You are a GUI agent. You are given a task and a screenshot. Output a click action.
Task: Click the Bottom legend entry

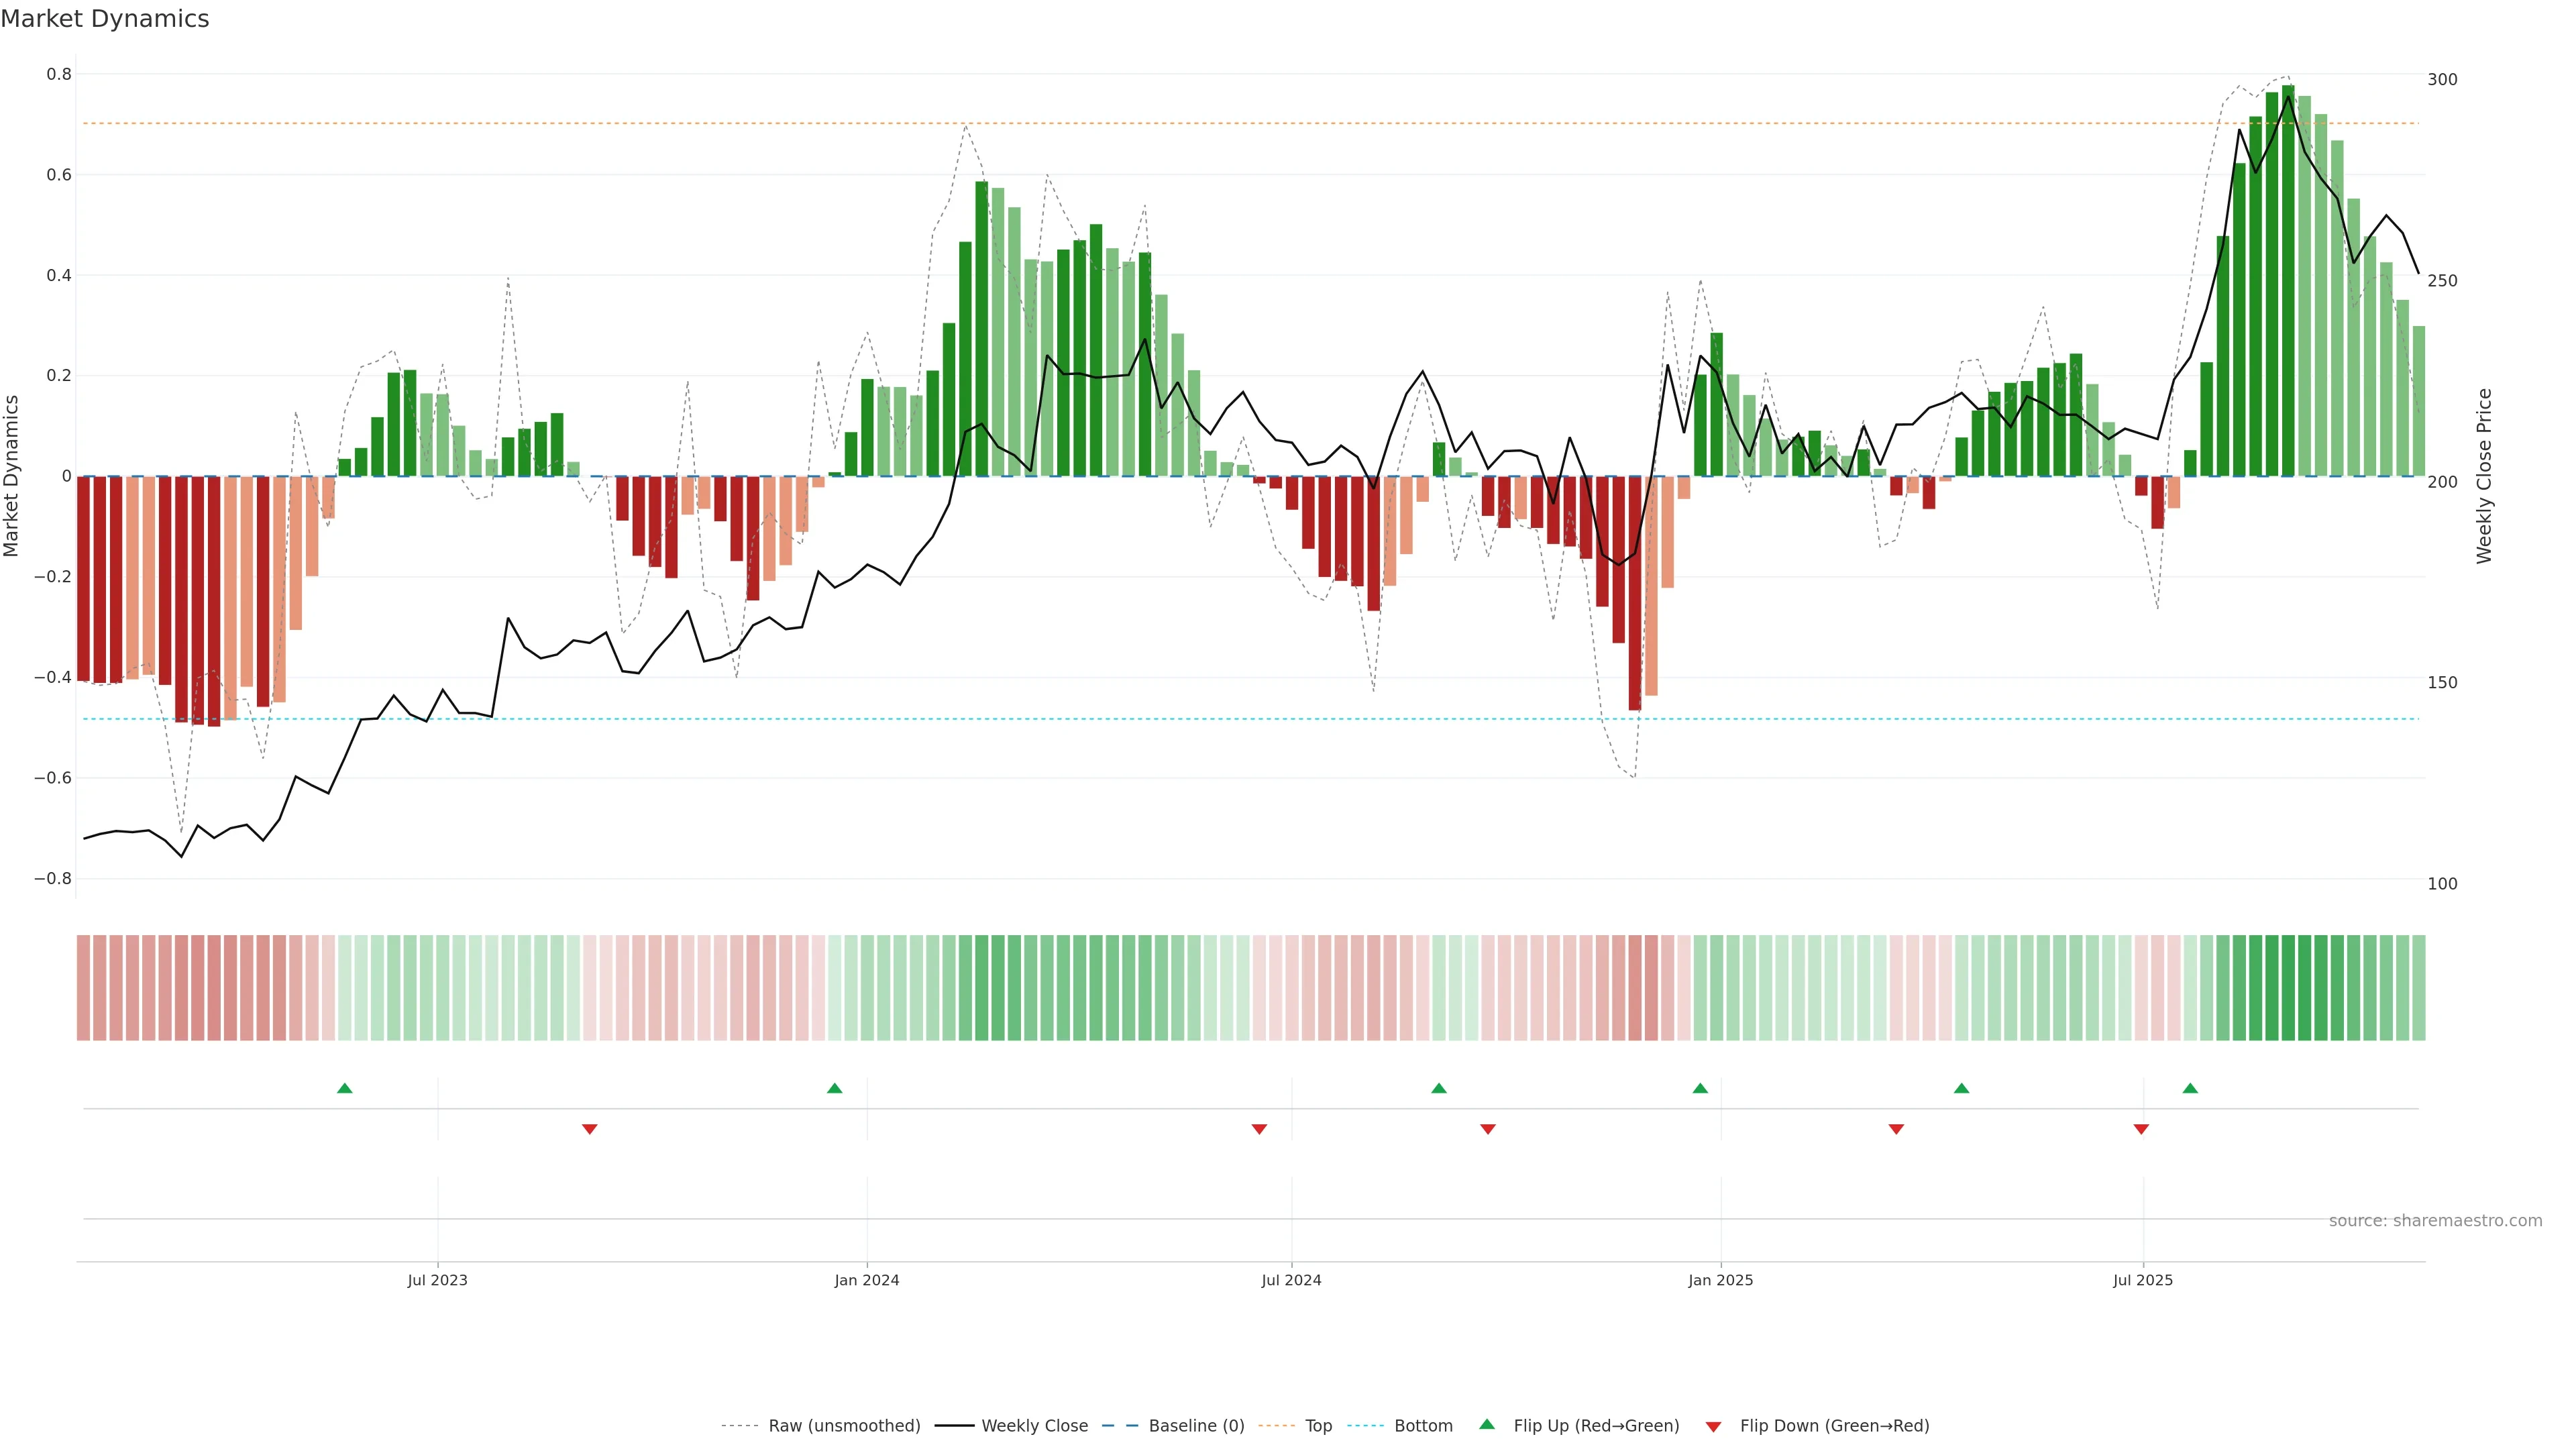click(x=1423, y=1426)
